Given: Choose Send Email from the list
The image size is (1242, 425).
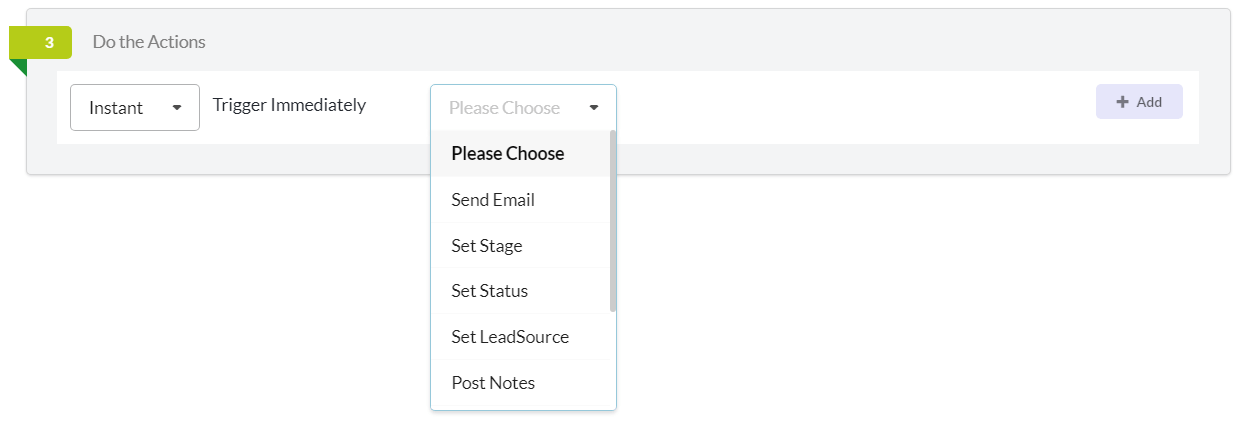Looking at the screenshot, I should (x=520, y=200).
